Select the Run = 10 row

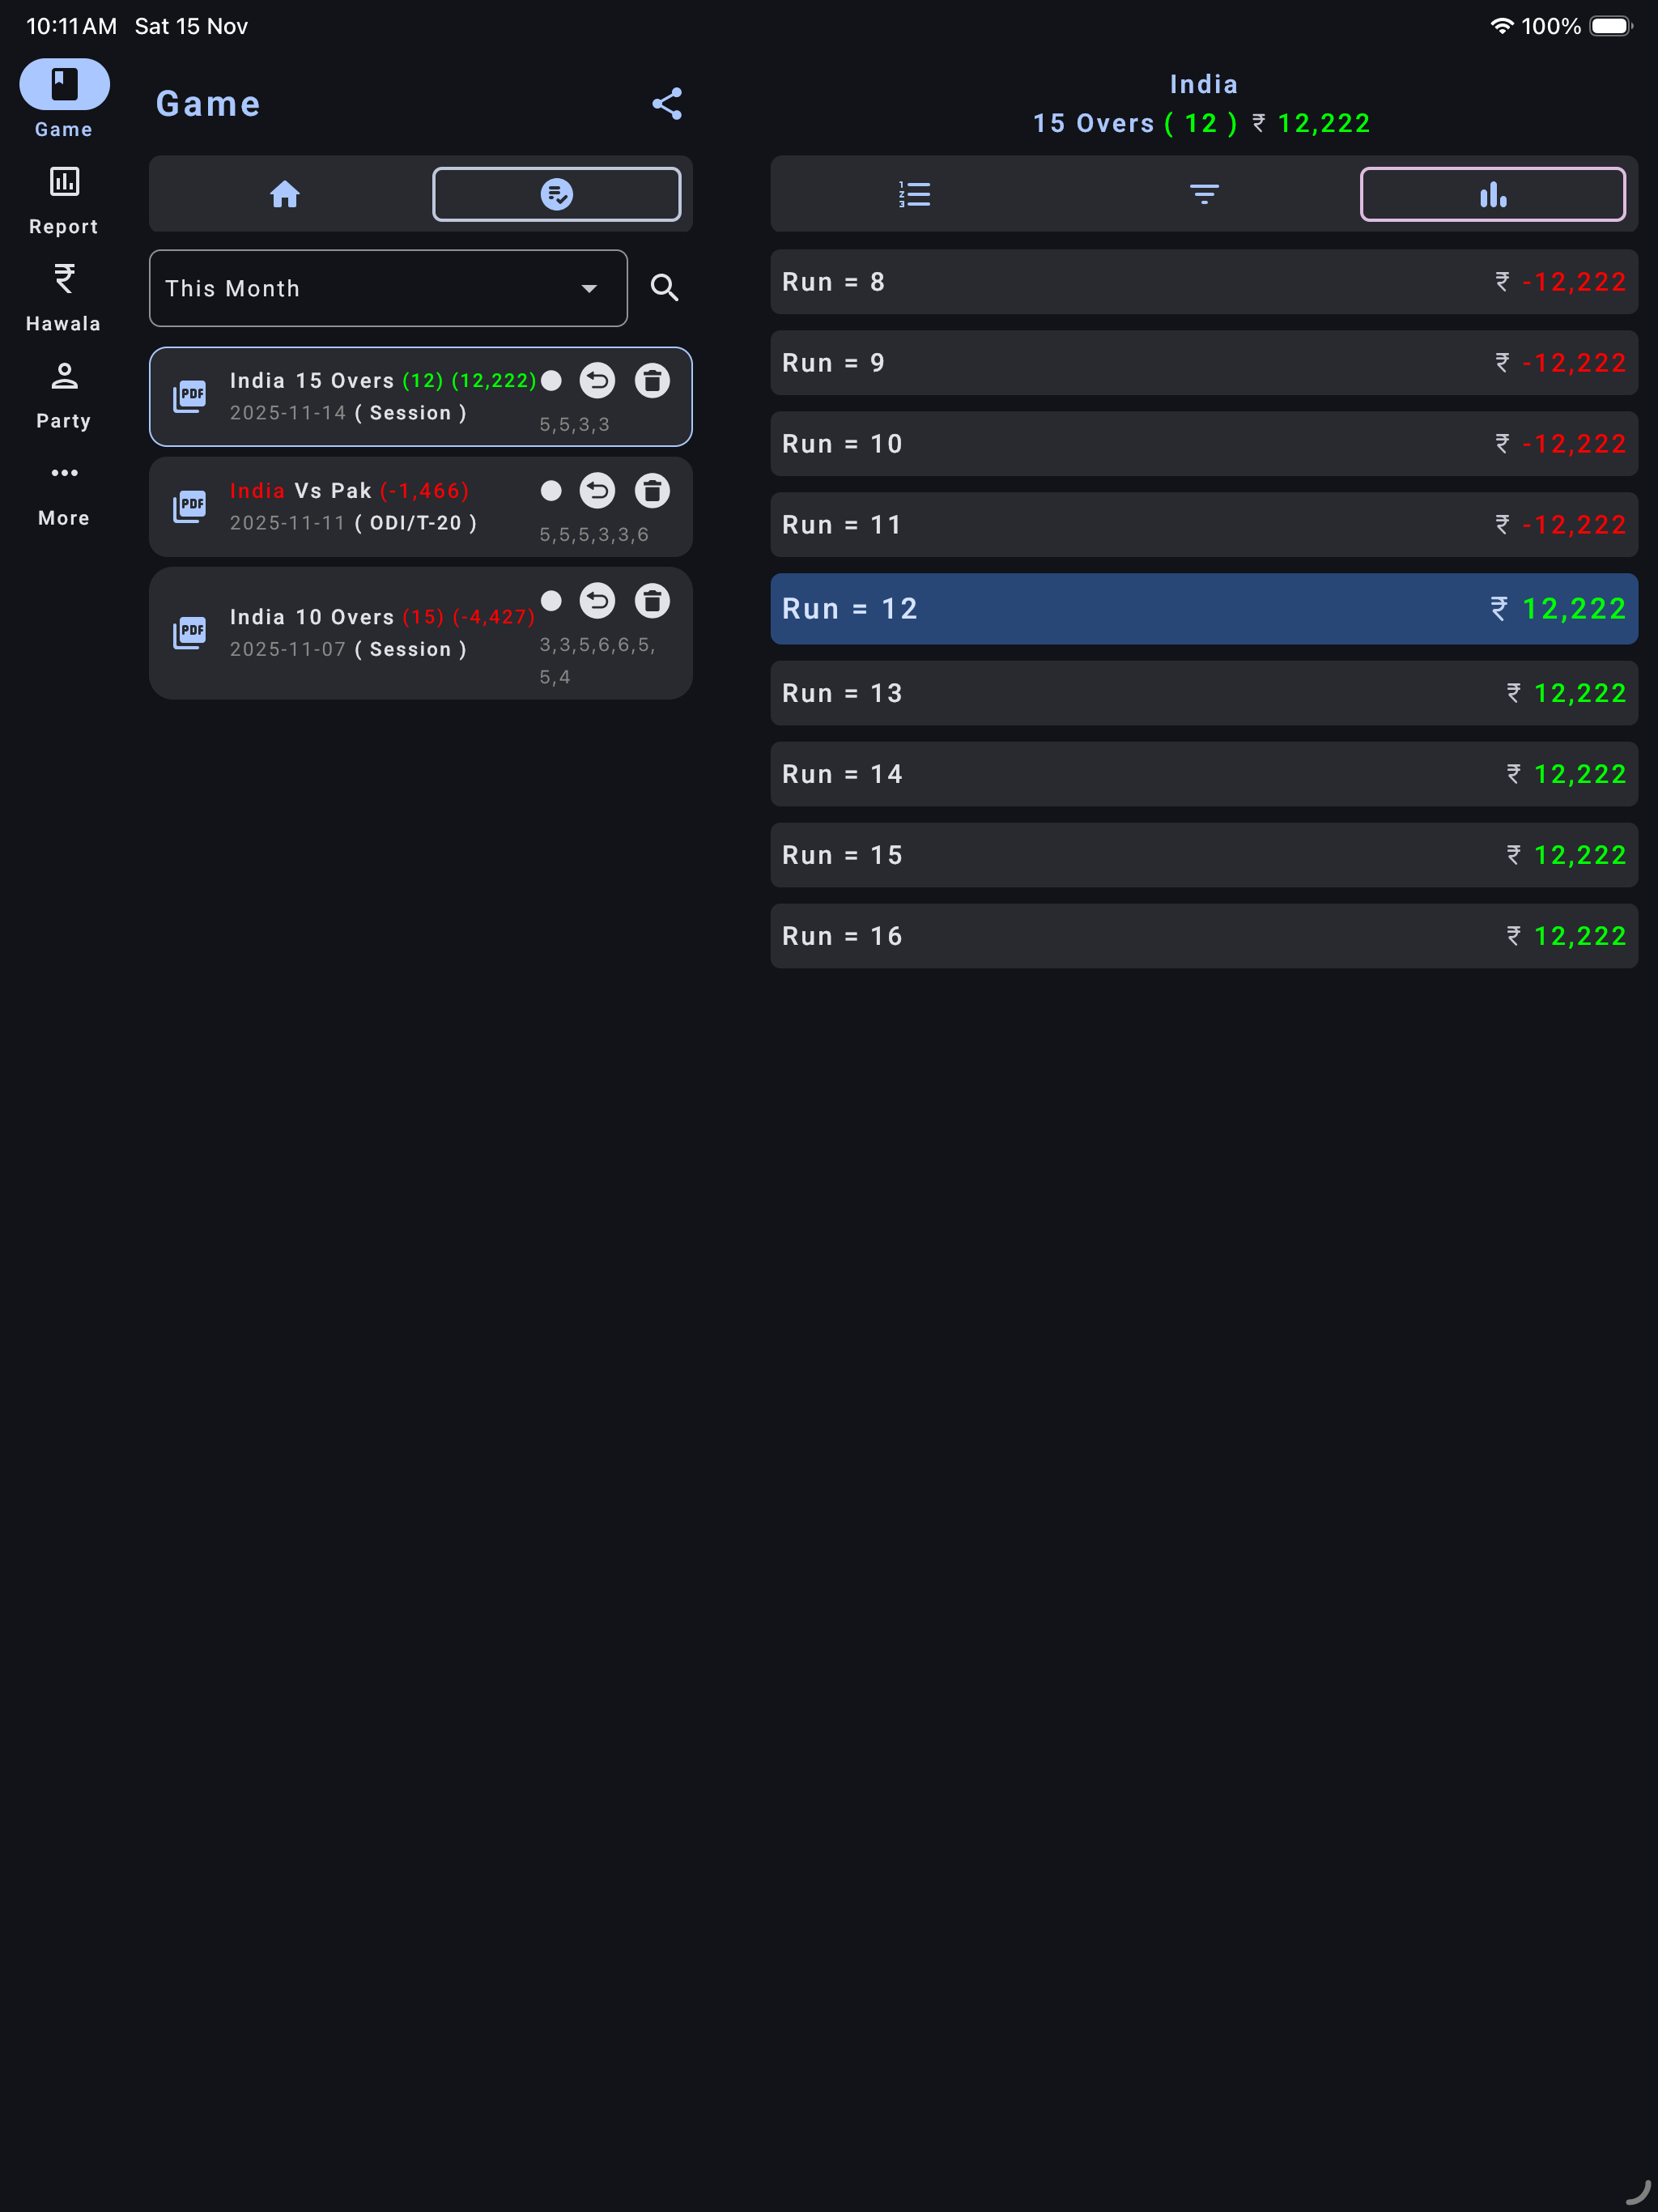coord(1204,444)
